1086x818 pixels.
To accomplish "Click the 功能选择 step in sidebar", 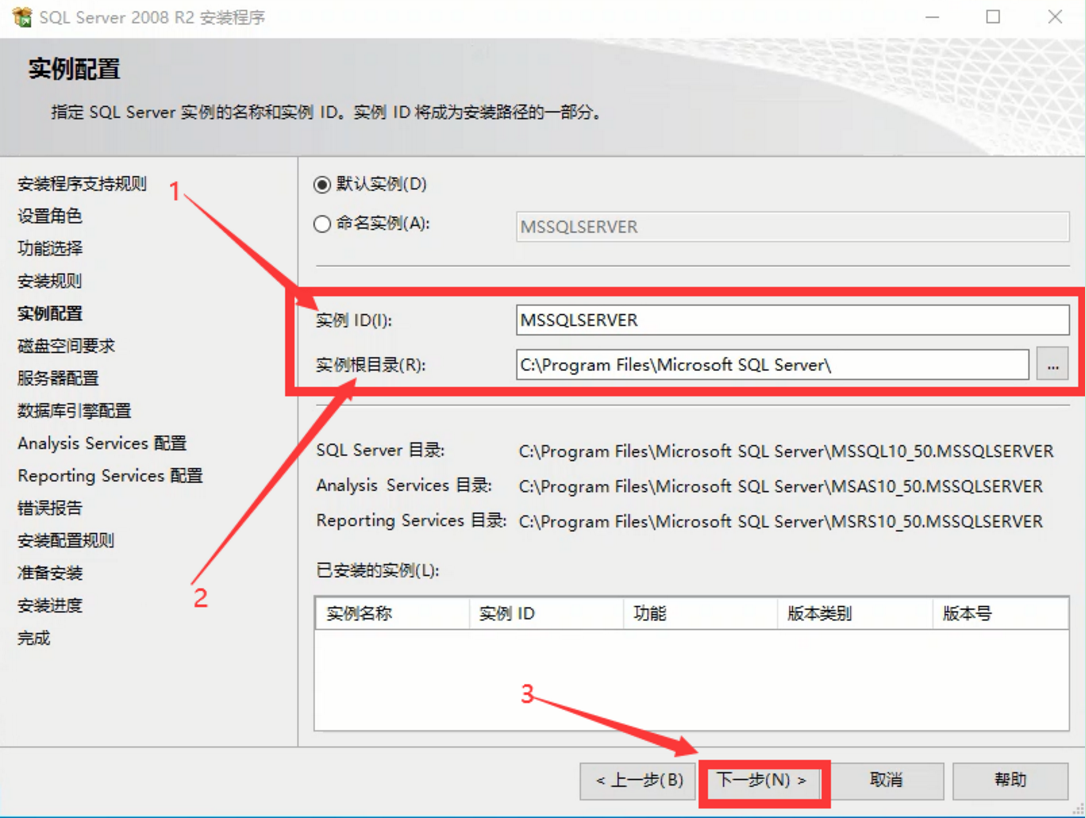I will [x=49, y=248].
